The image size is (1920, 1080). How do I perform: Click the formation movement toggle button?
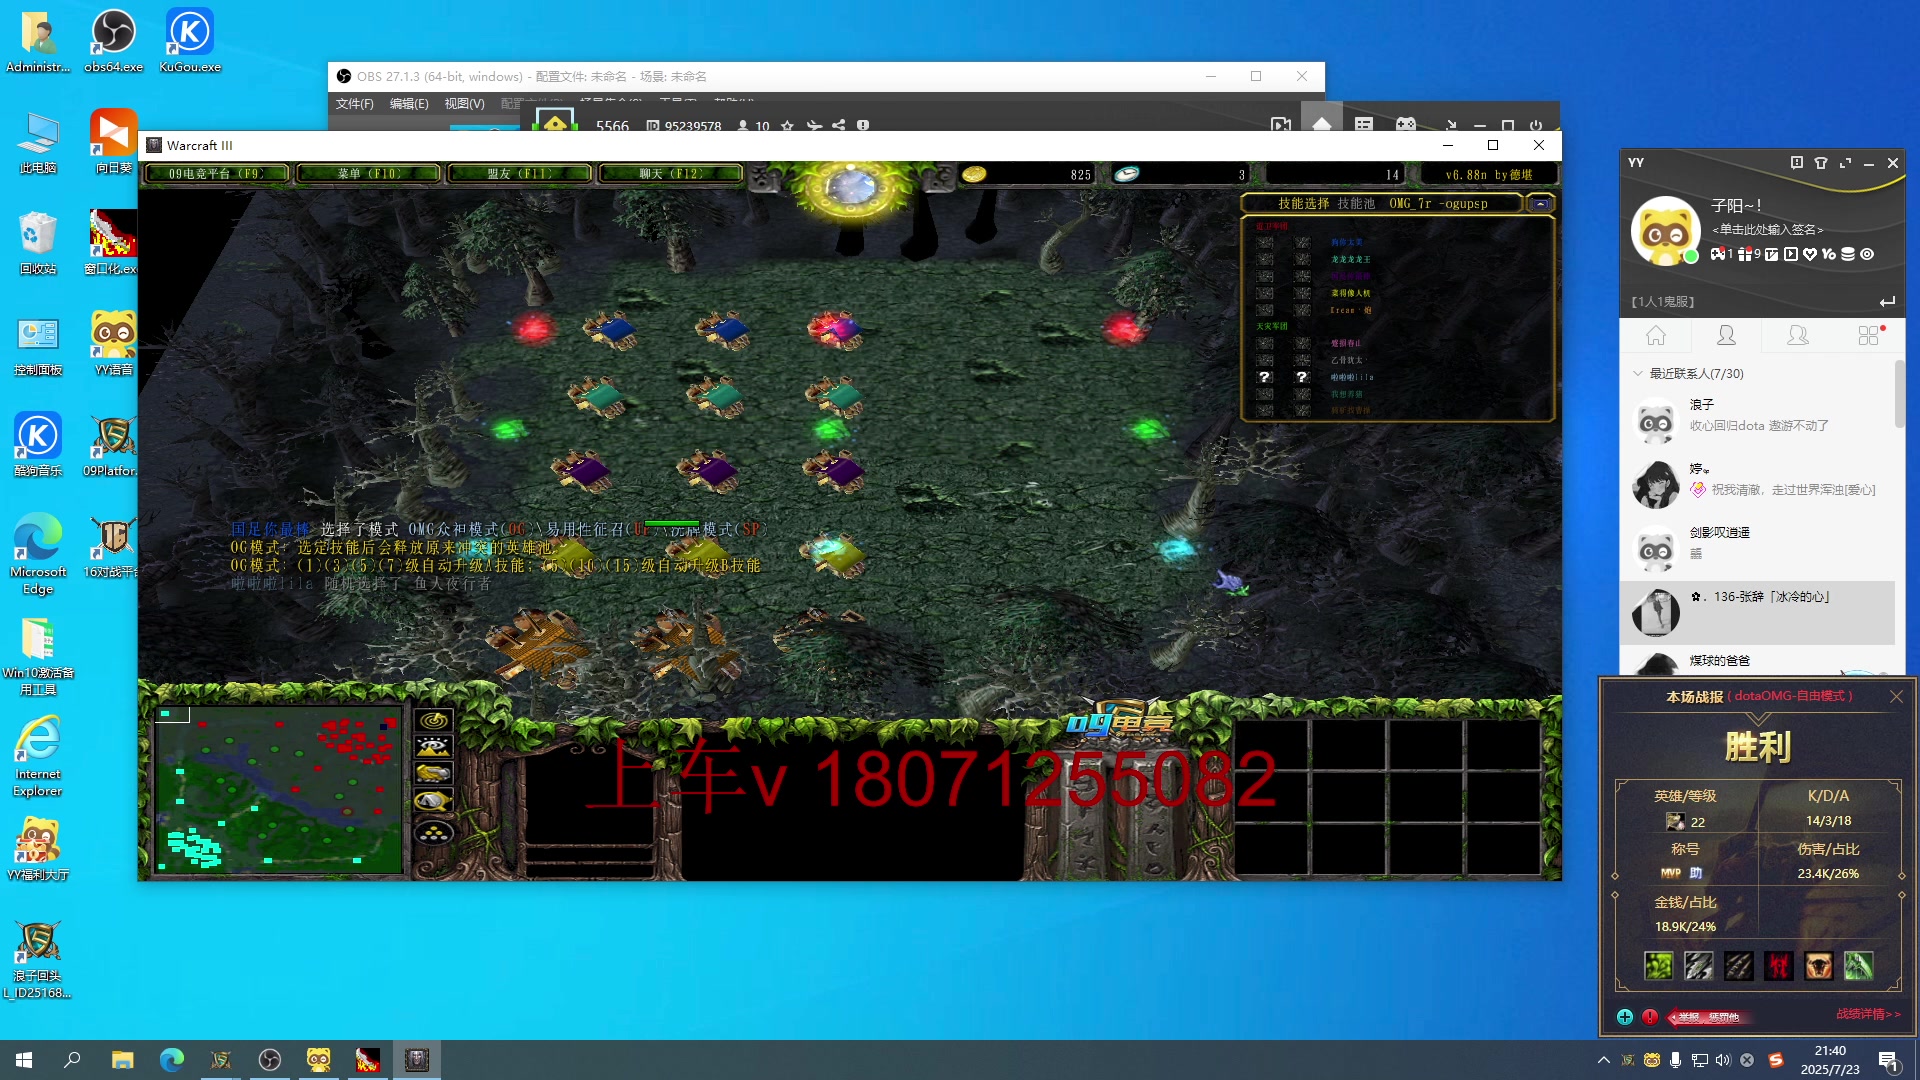click(434, 832)
